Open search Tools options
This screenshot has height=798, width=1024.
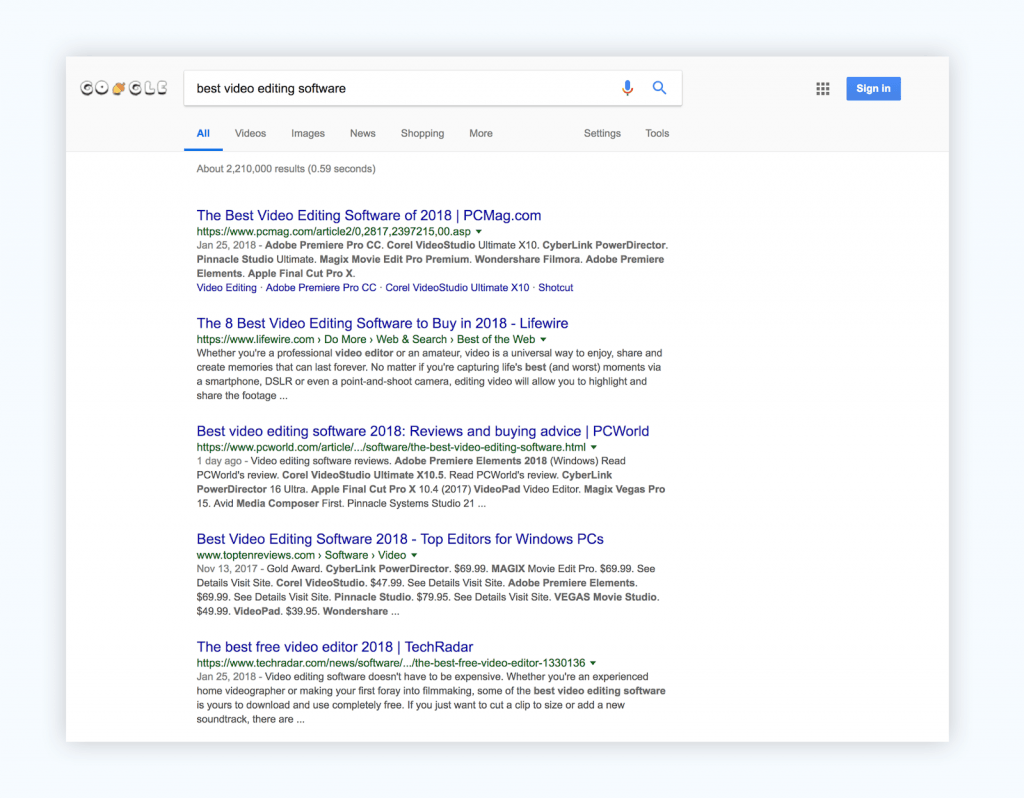[x=657, y=133]
